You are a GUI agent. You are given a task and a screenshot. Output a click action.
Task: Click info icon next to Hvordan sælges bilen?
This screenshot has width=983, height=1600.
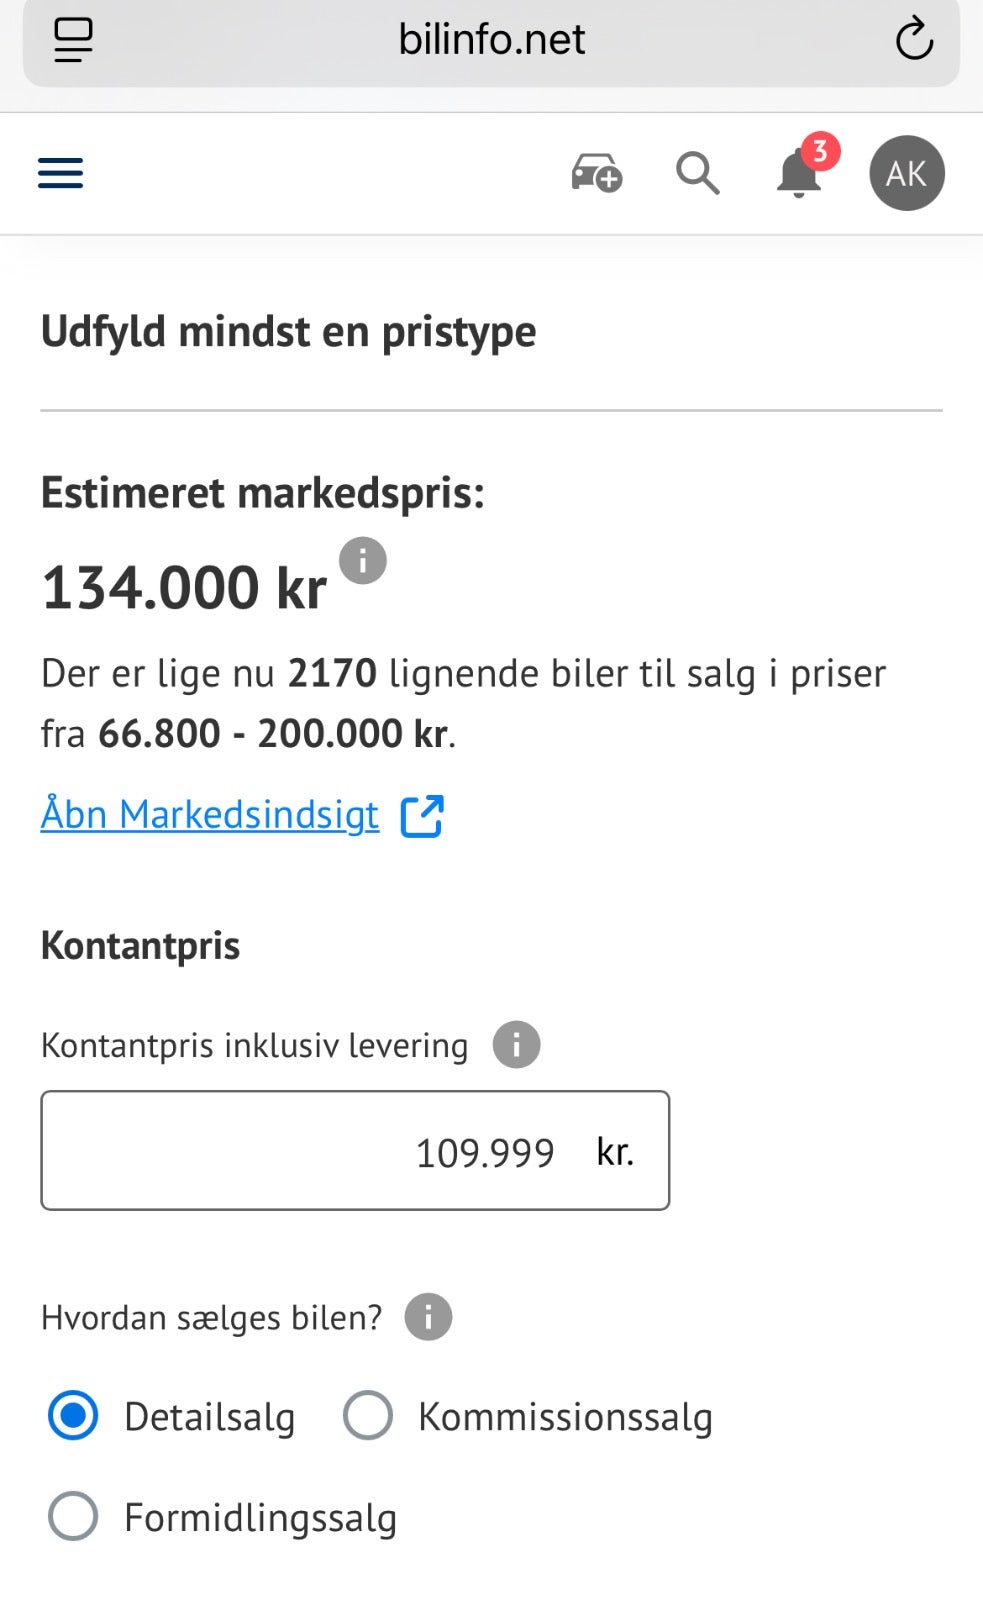tap(428, 1317)
